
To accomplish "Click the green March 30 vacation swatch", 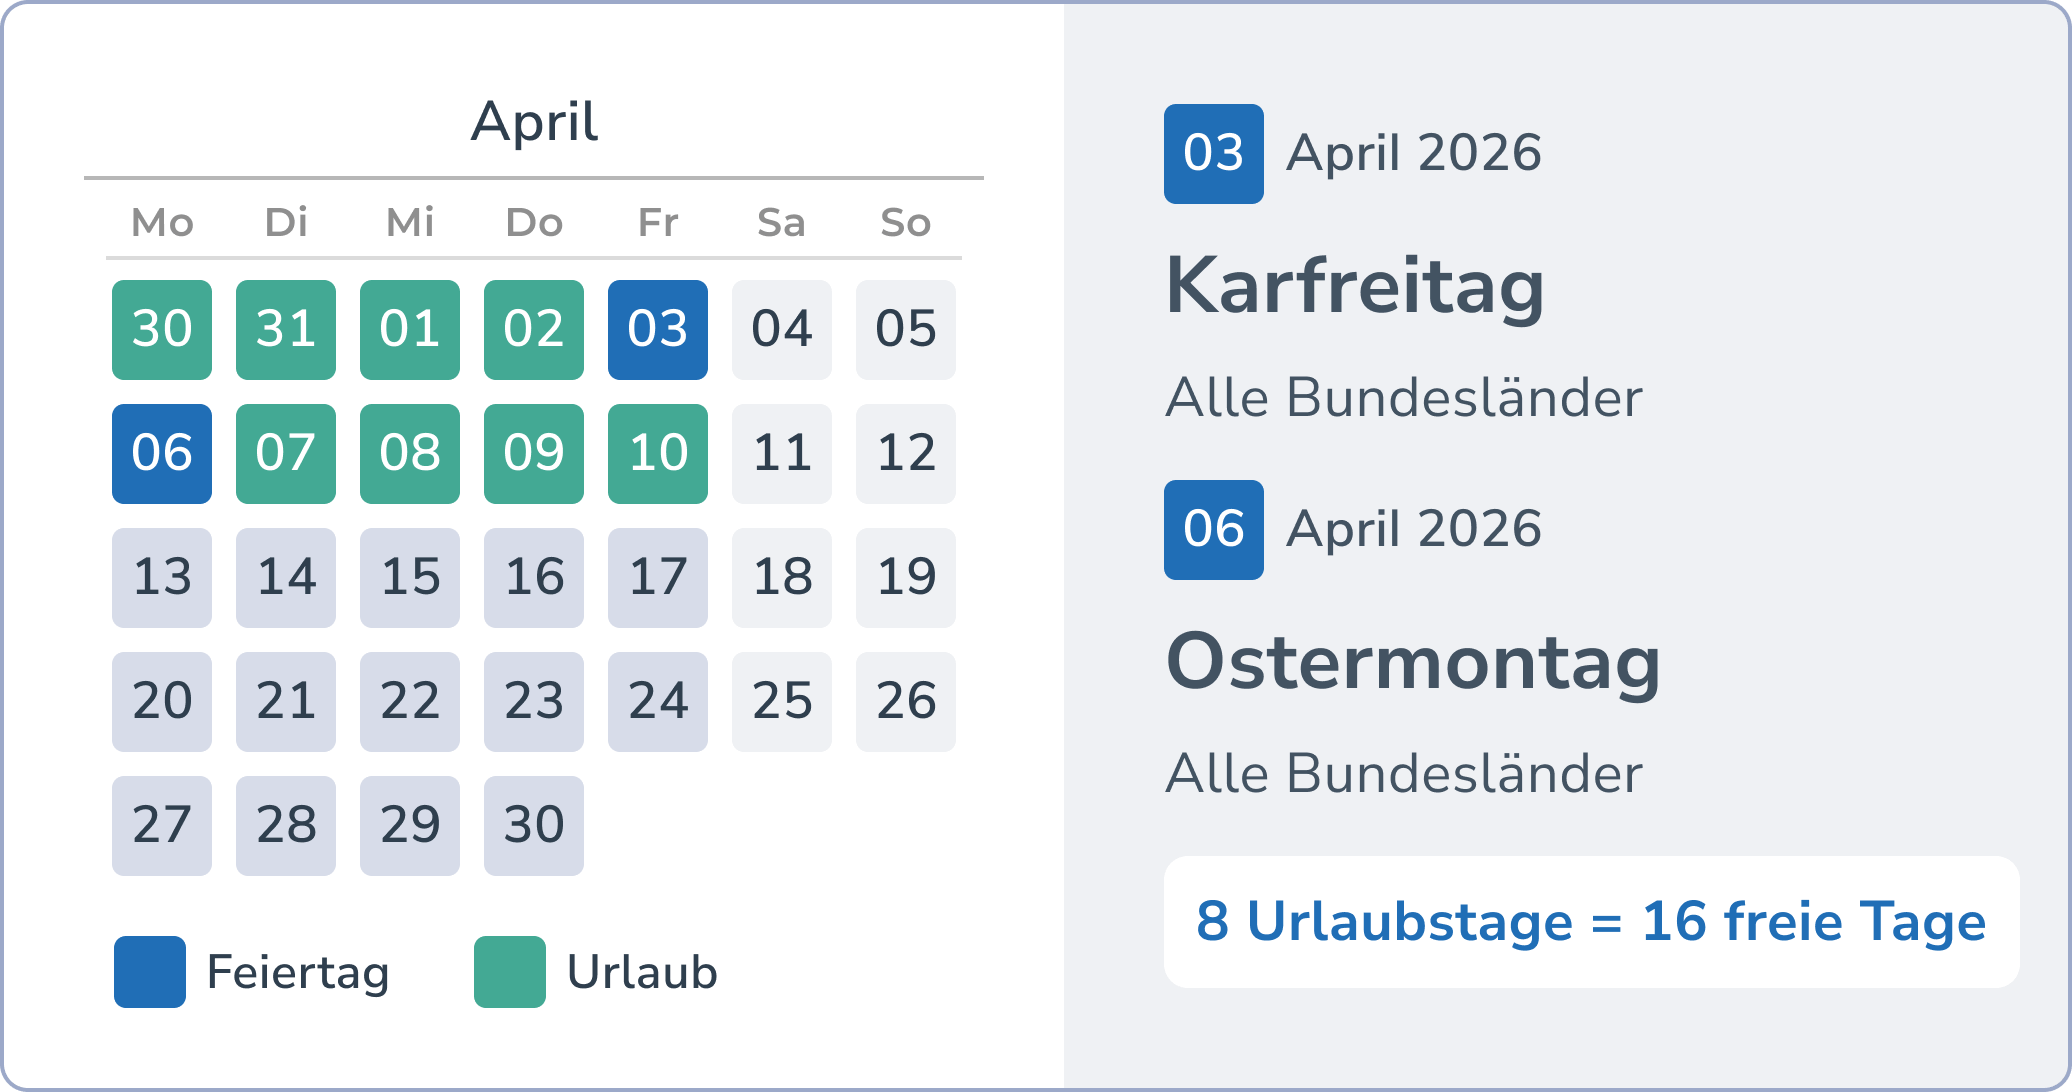I will click(161, 330).
